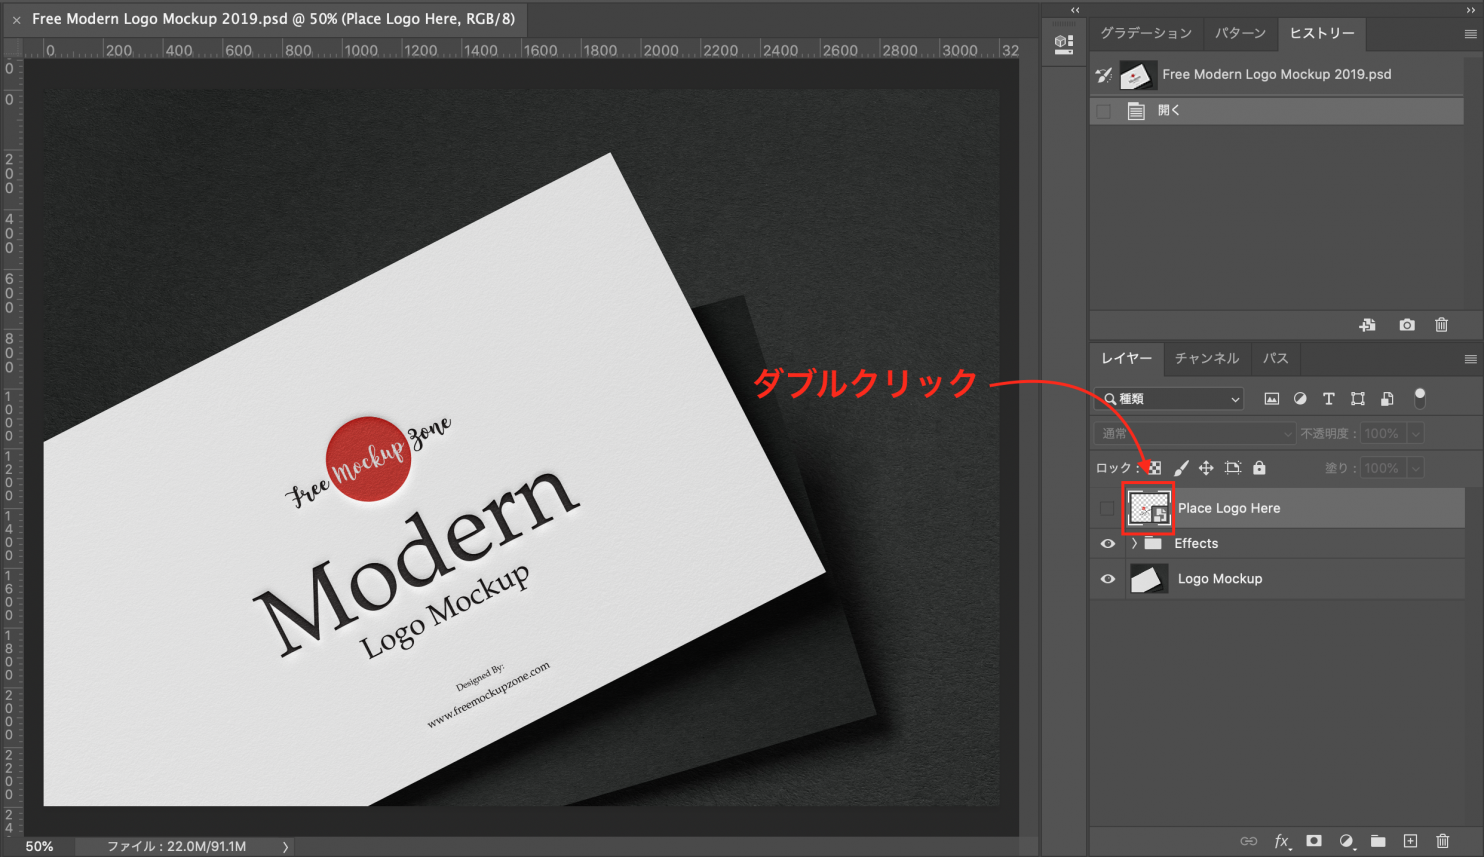Show the Place Logo Here layer visibility

tap(1106, 508)
